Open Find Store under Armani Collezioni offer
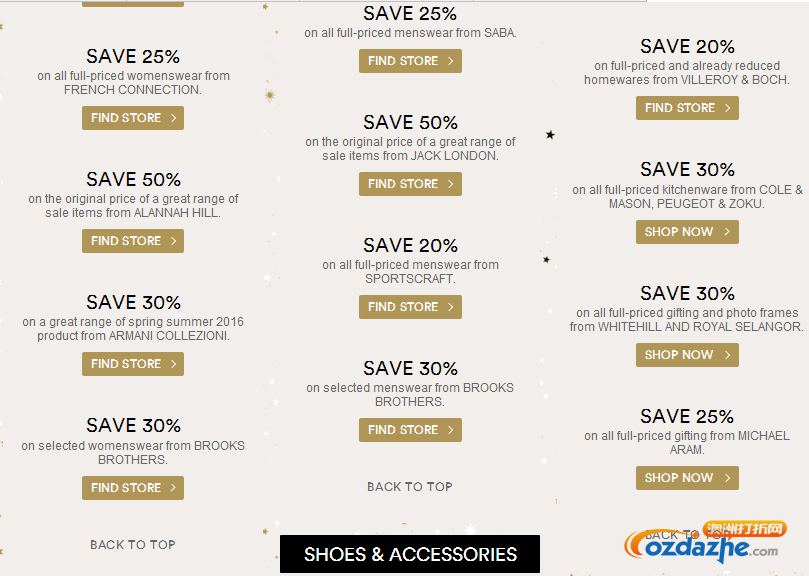Image resolution: width=809 pixels, height=576 pixels. click(133, 364)
